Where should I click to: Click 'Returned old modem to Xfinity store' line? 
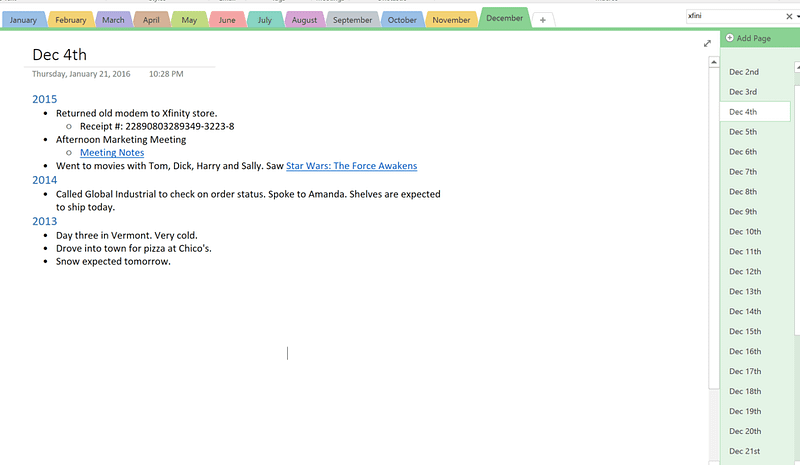point(136,113)
